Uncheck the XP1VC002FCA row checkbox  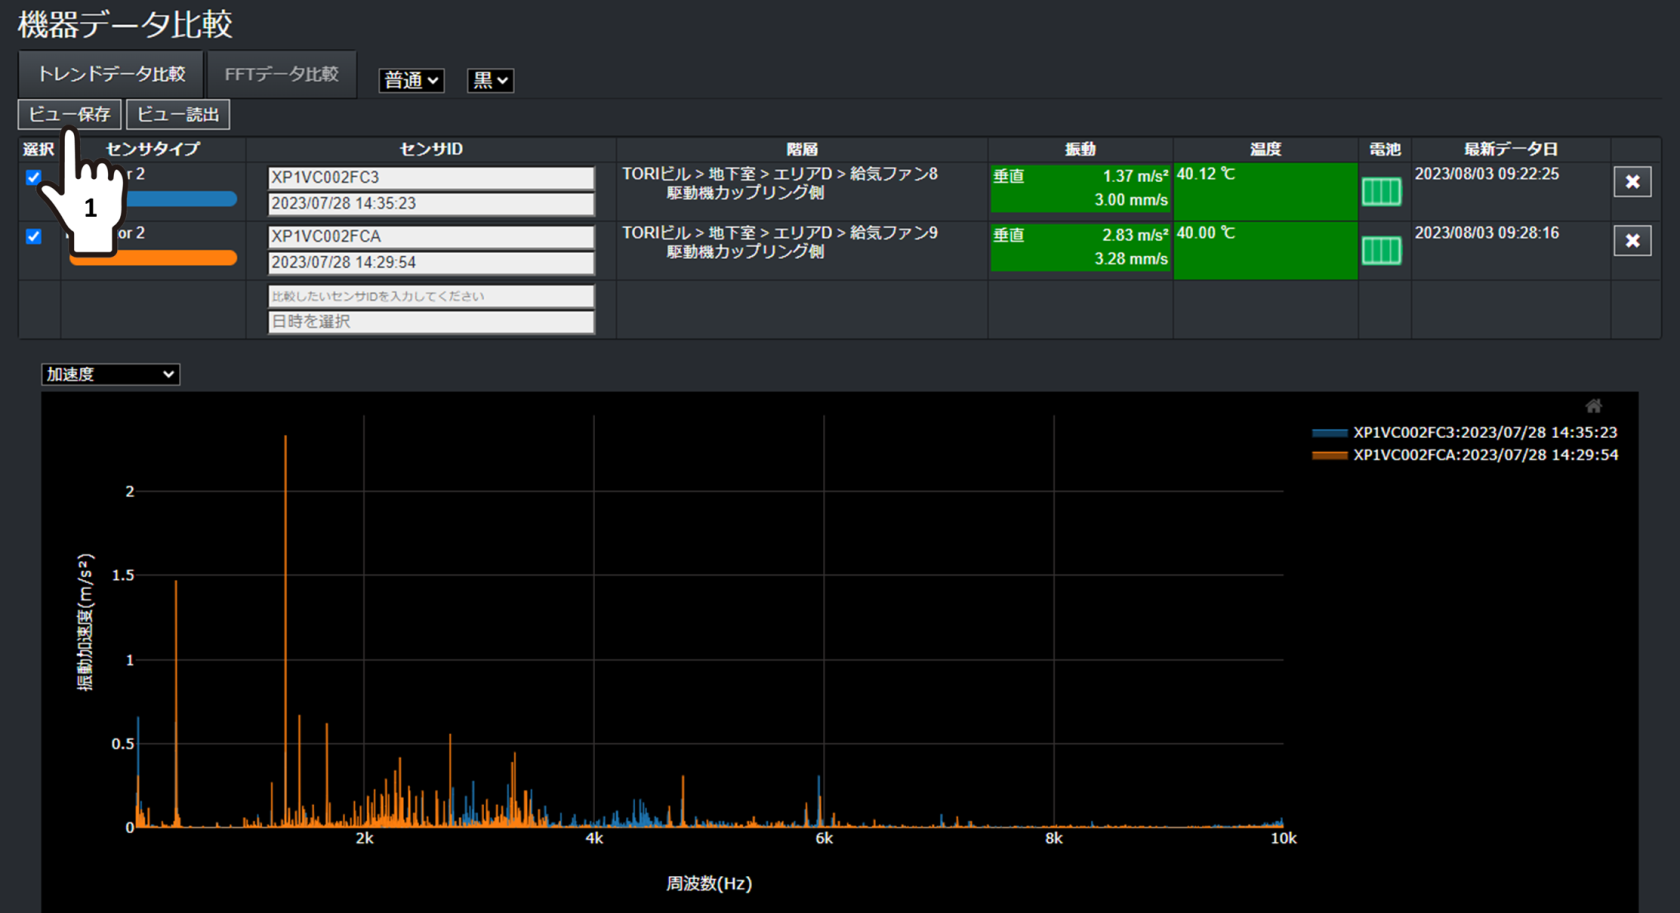34,237
